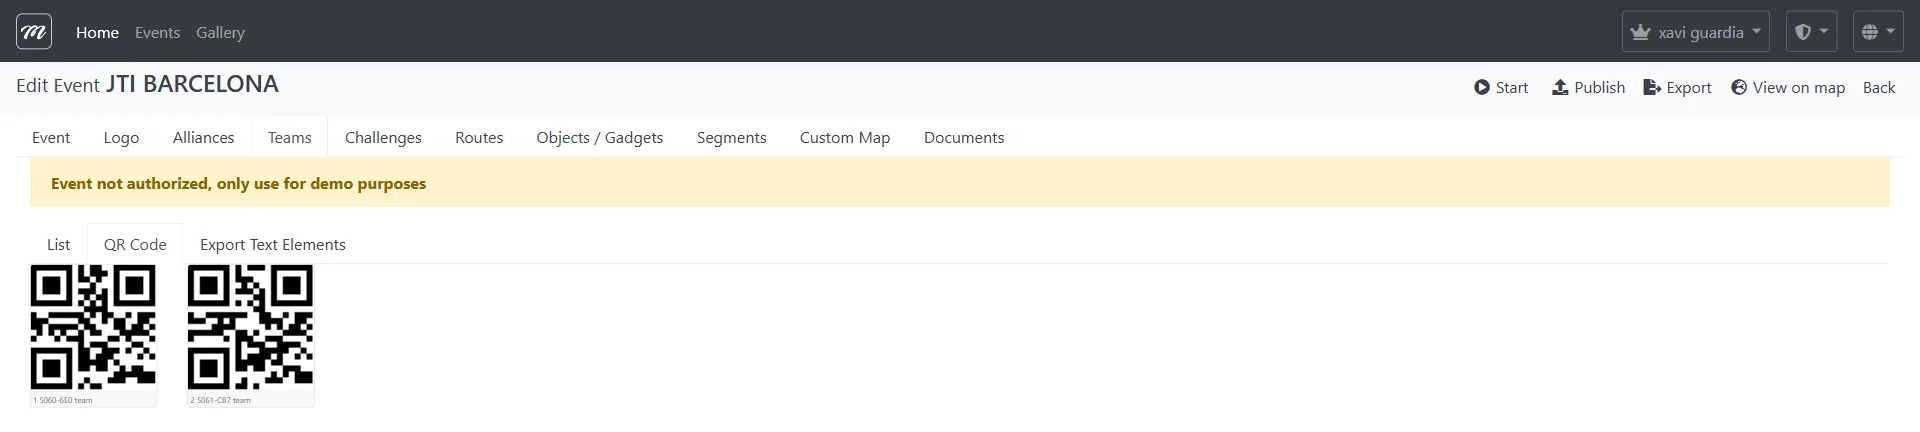Click the second team QR code

point(250,327)
